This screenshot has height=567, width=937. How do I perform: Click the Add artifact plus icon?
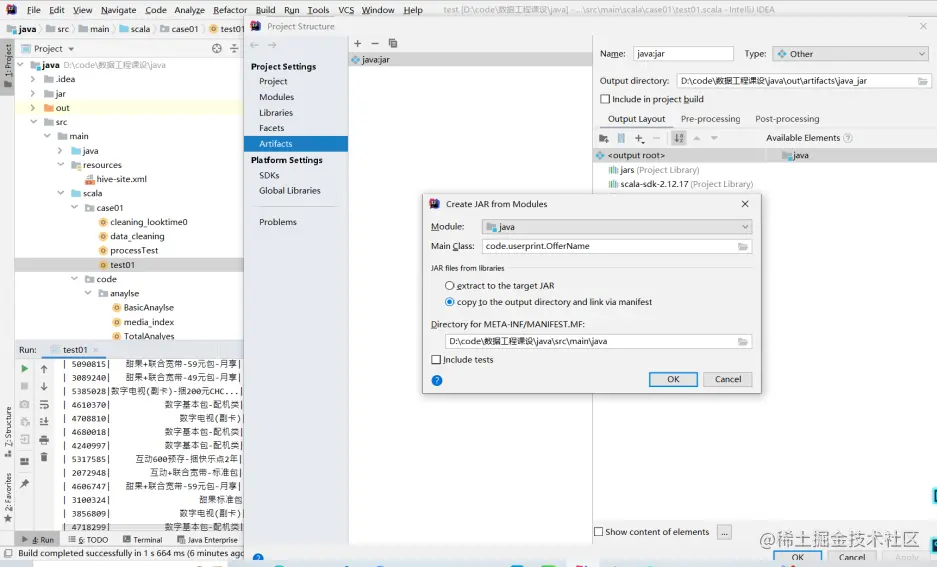pyautogui.click(x=357, y=43)
